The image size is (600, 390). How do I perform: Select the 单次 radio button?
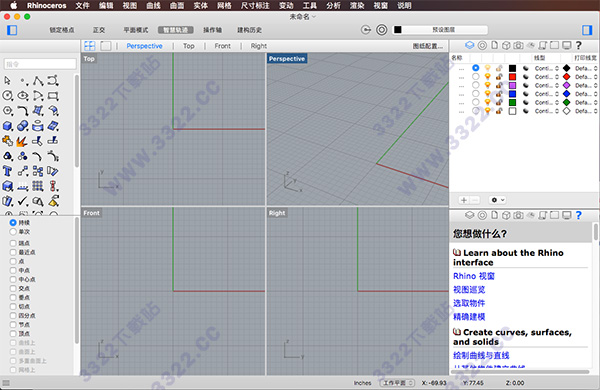point(13,232)
